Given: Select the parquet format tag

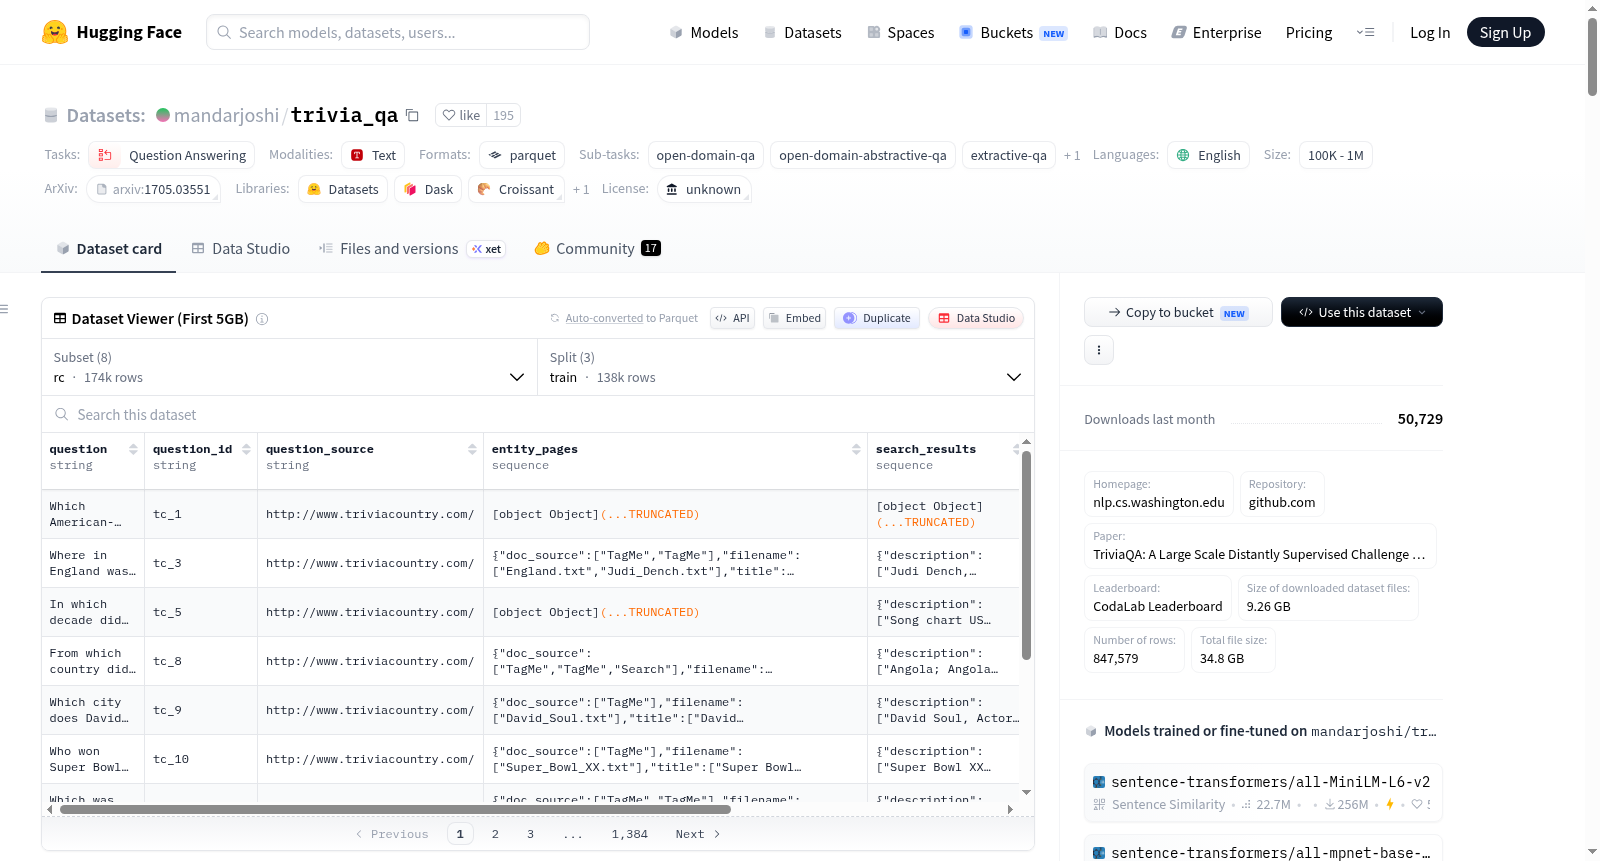Looking at the screenshot, I should point(522,155).
